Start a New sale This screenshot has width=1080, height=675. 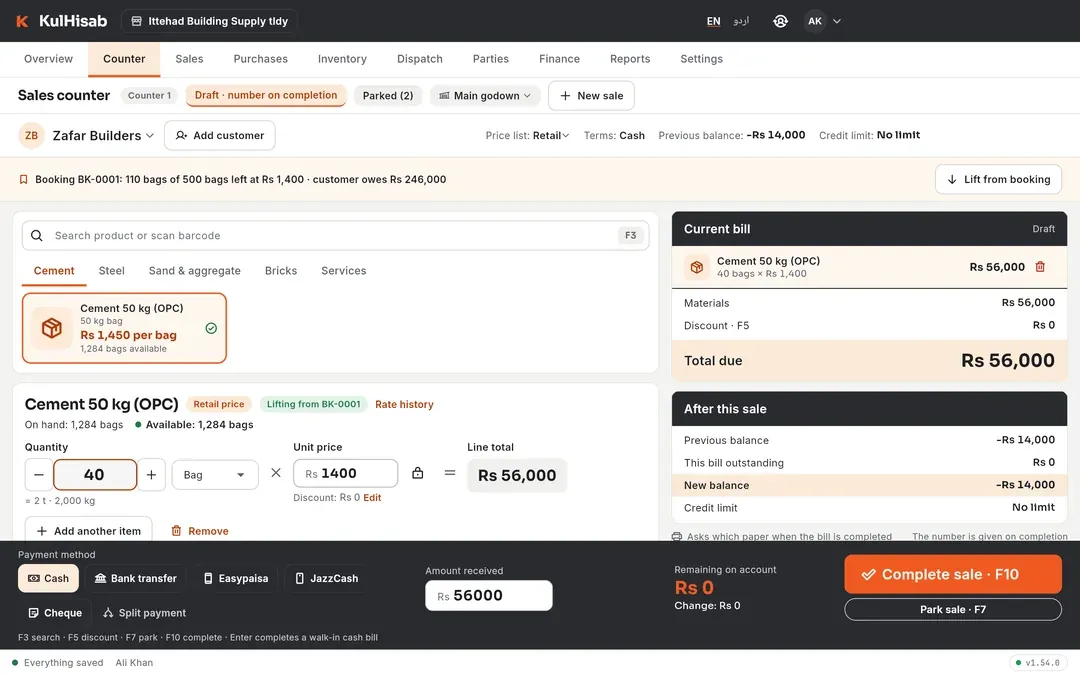click(591, 96)
